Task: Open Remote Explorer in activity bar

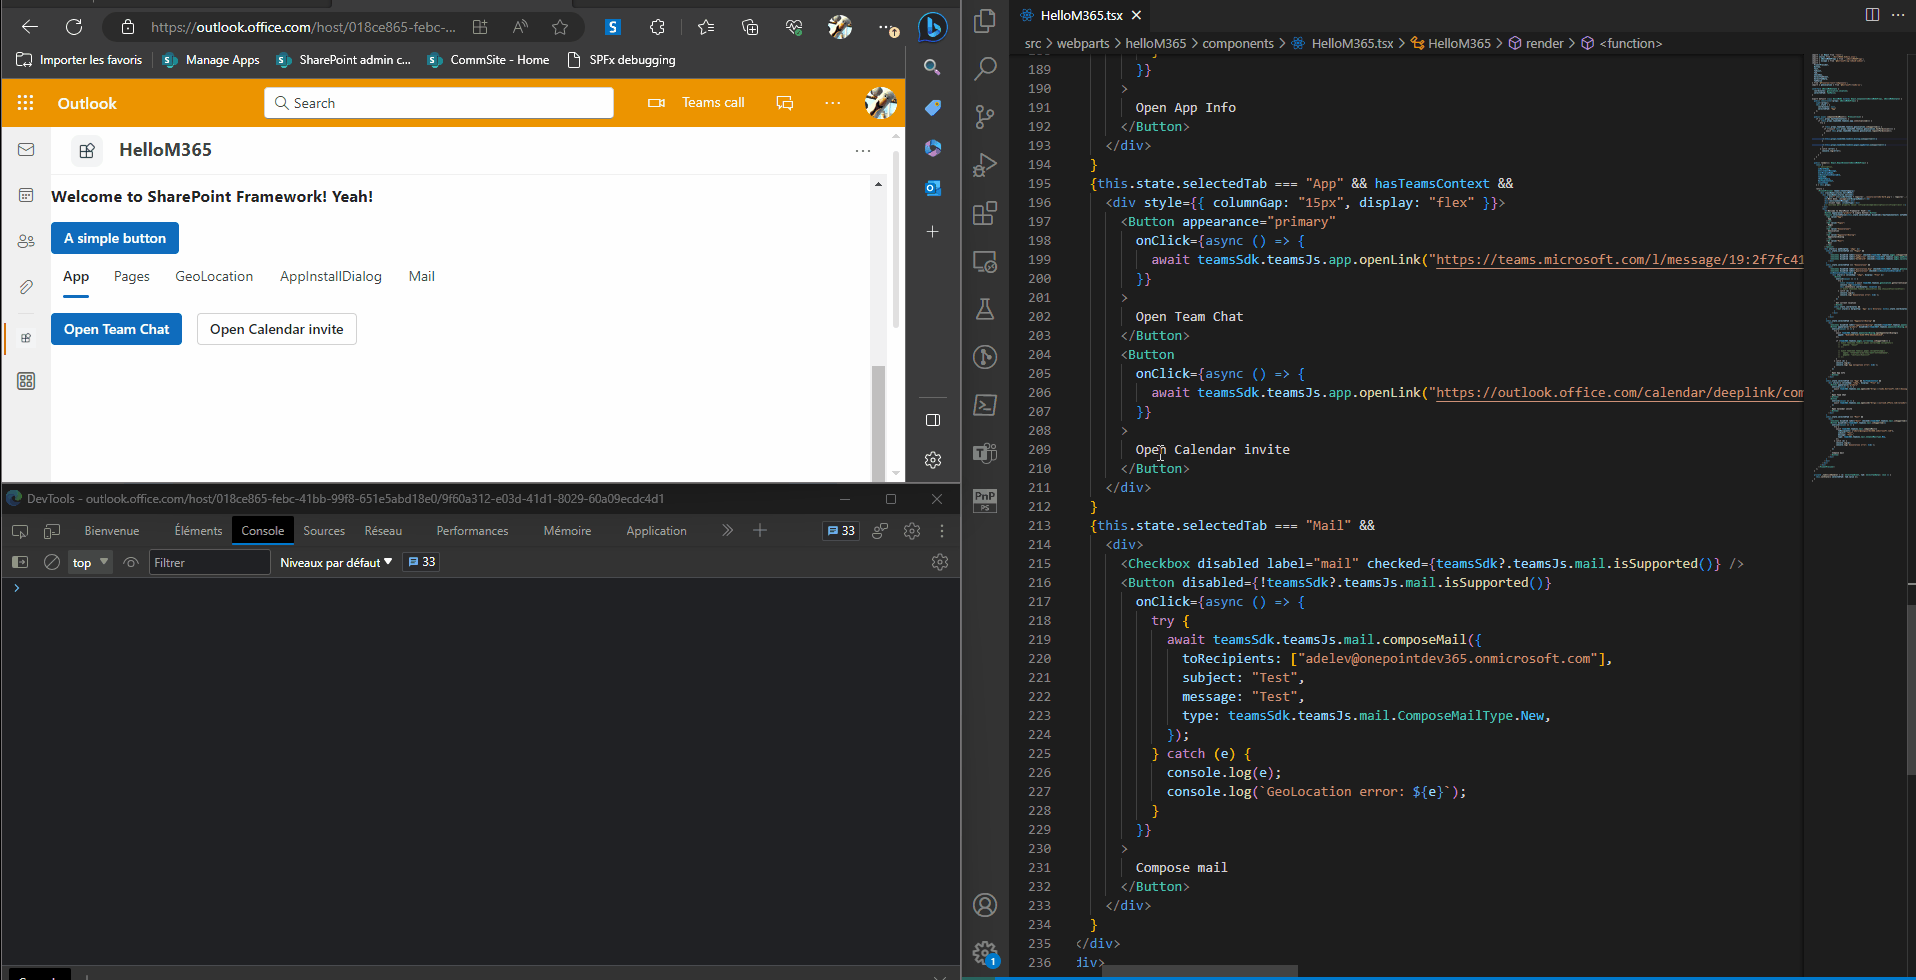Action: 985,262
